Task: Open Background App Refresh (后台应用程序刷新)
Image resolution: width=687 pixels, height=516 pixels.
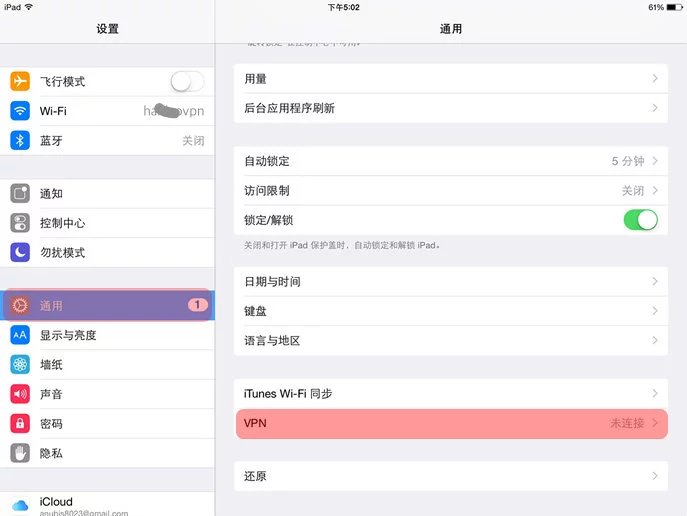Action: coord(450,108)
